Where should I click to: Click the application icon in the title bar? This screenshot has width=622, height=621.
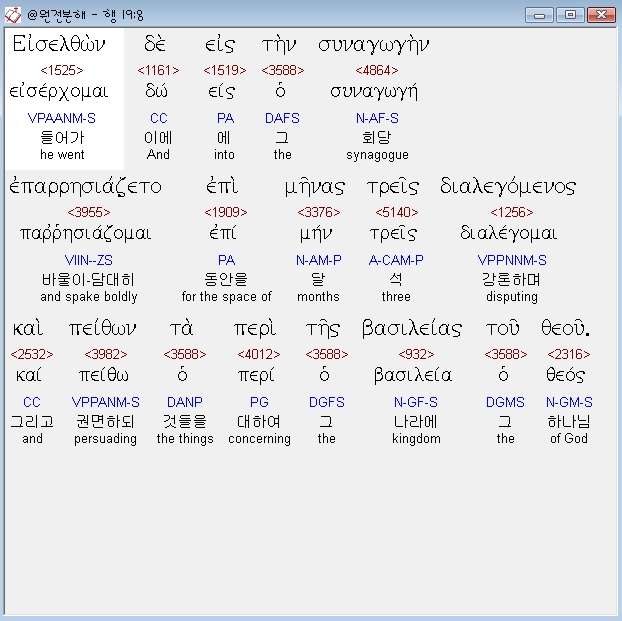pyautogui.click(x=14, y=14)
